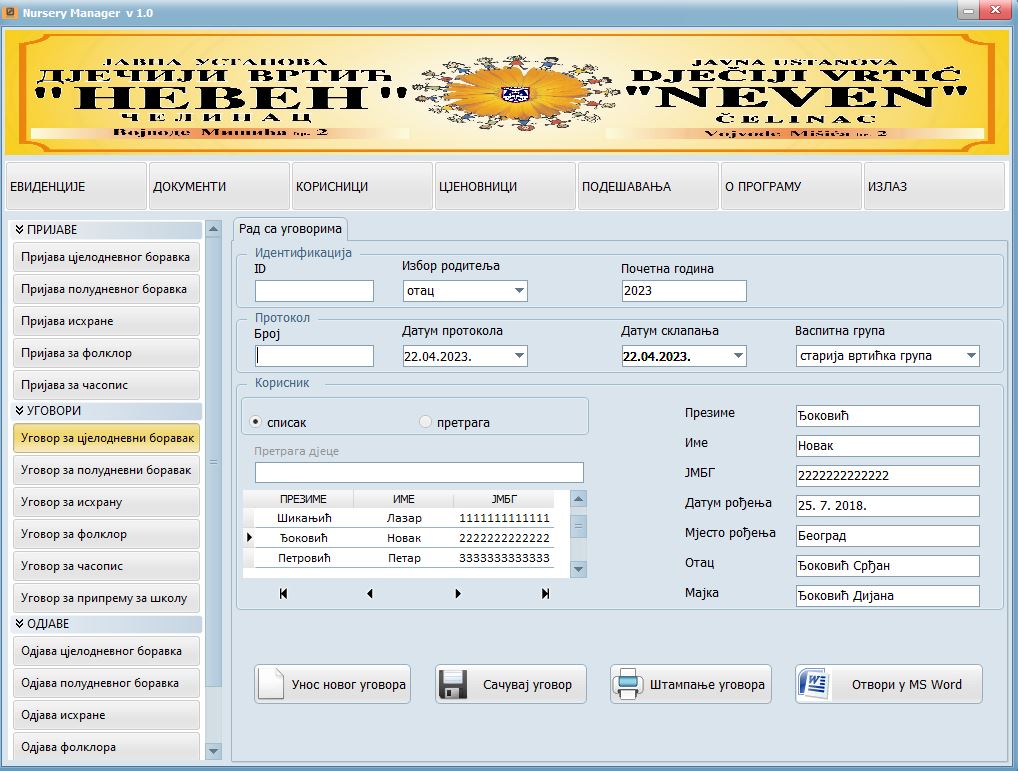The width and height of the screenshot is (1018, 771).
Task: Click Сачувај уговор button
Action: coord(511,684)
